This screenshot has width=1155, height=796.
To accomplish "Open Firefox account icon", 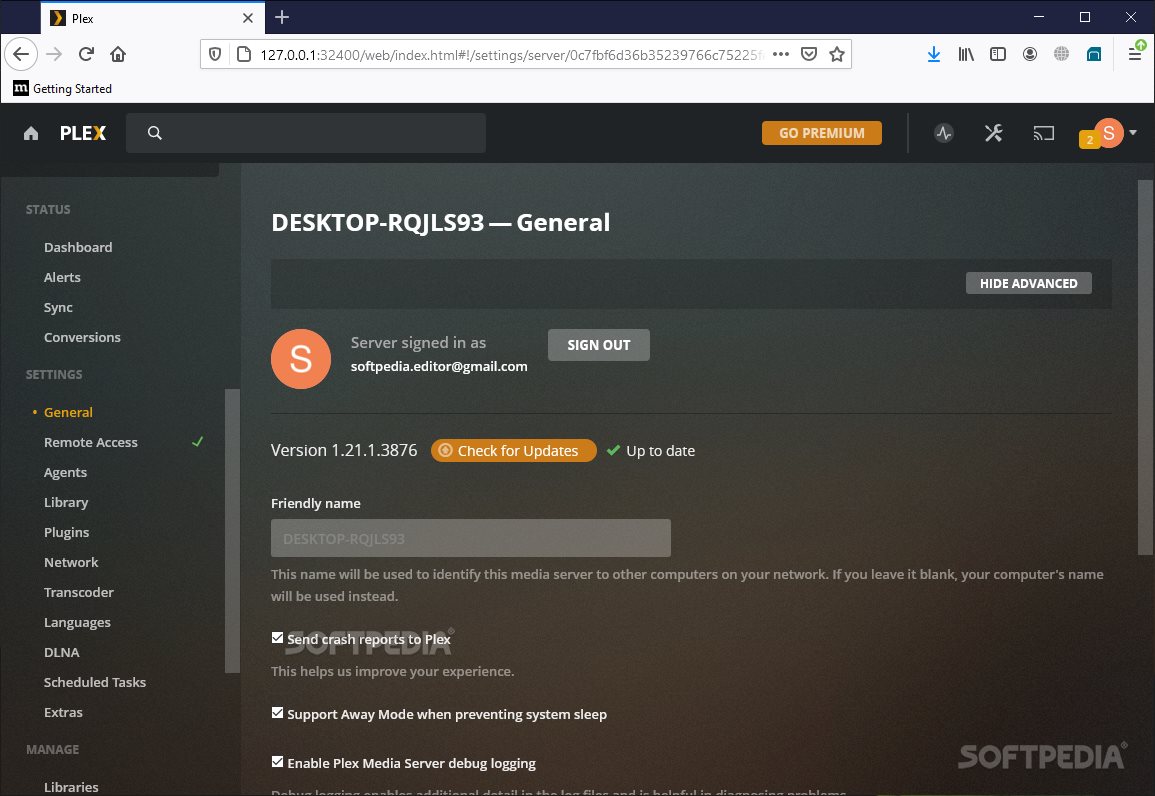I will pos(1030,54).
